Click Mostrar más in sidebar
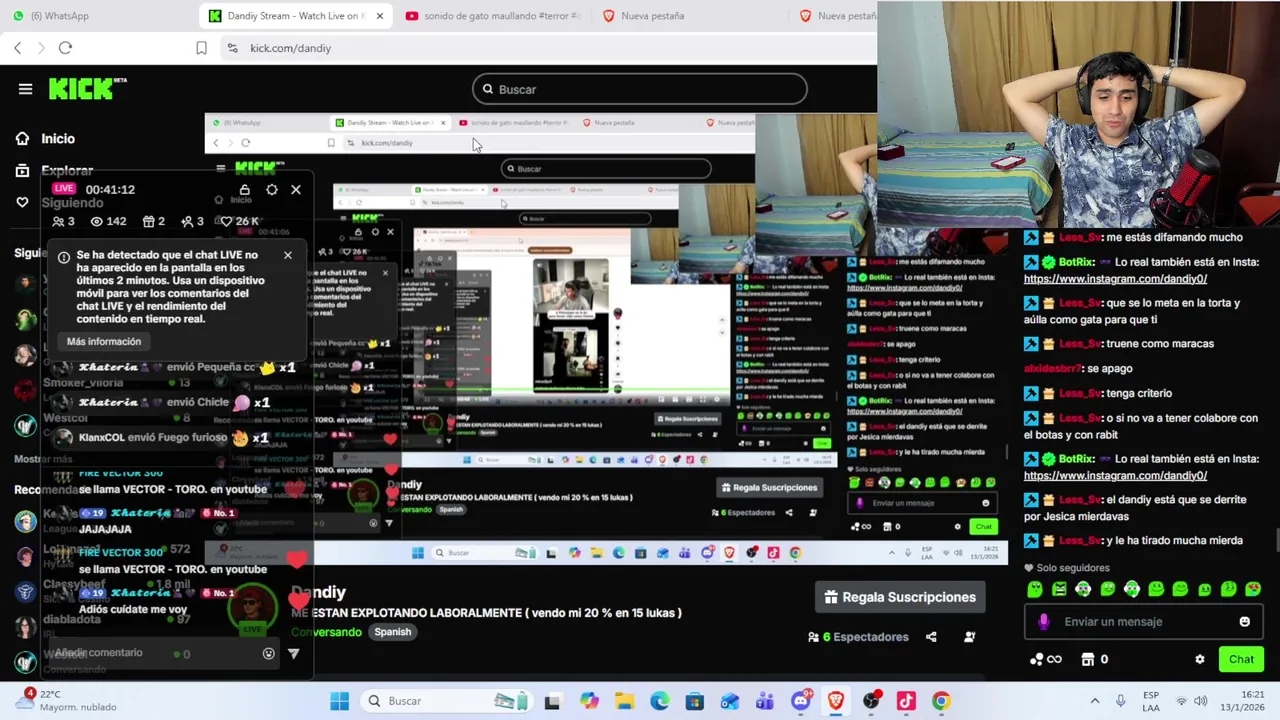 42,459
